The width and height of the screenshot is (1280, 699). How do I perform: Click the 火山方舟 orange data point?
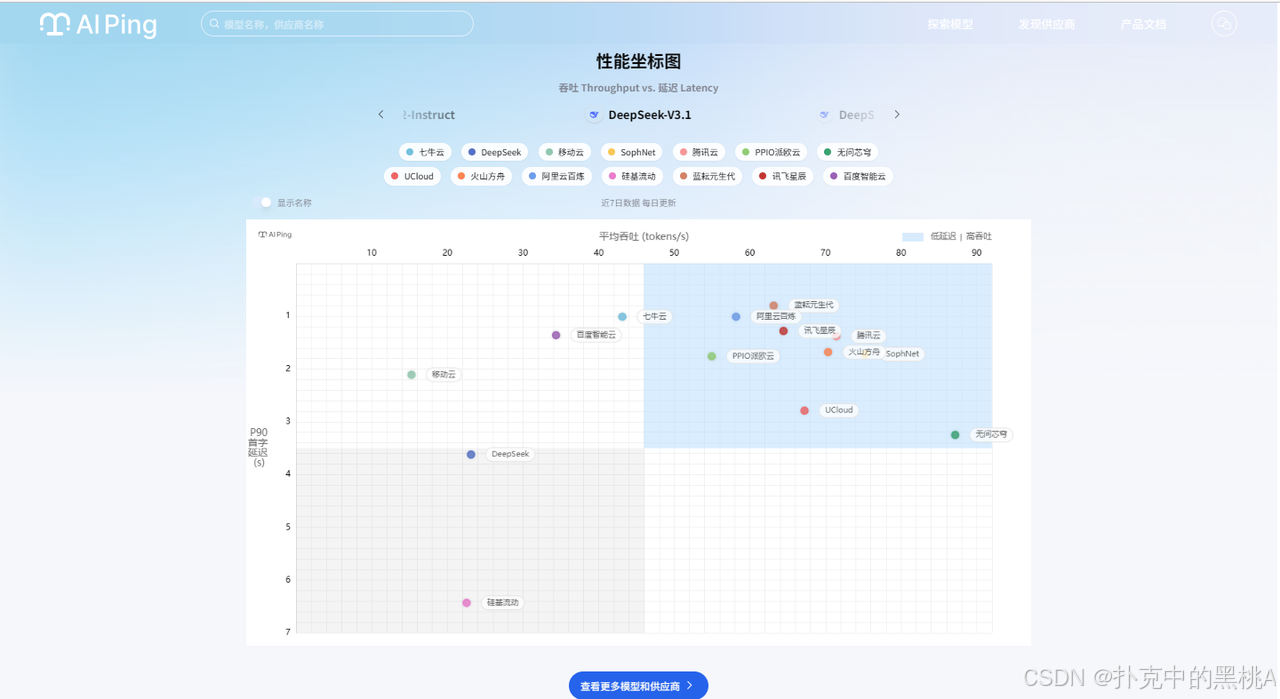point(828,352)
